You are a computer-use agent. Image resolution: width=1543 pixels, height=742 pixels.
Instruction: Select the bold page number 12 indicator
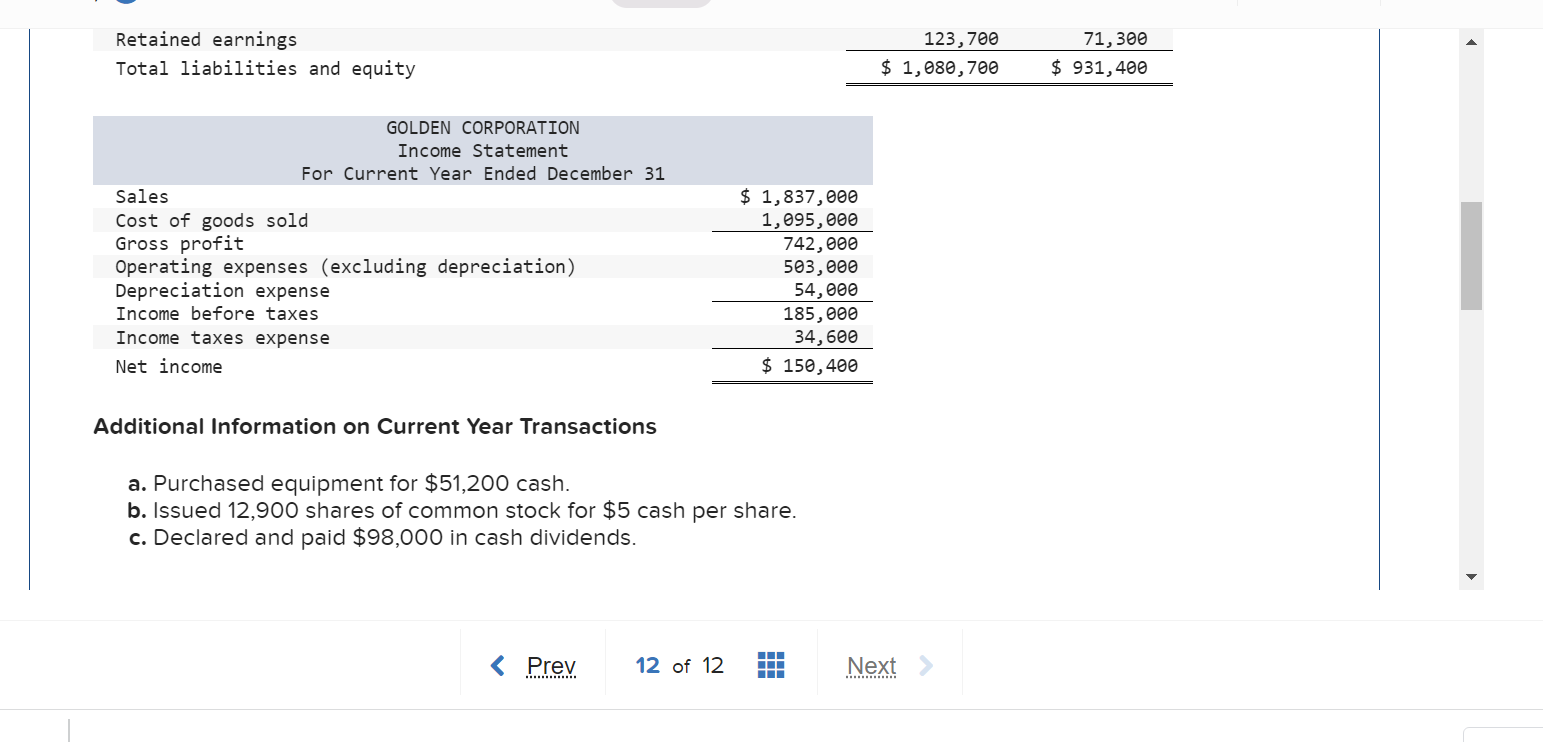pyautogui.click(x=647, y=665)
